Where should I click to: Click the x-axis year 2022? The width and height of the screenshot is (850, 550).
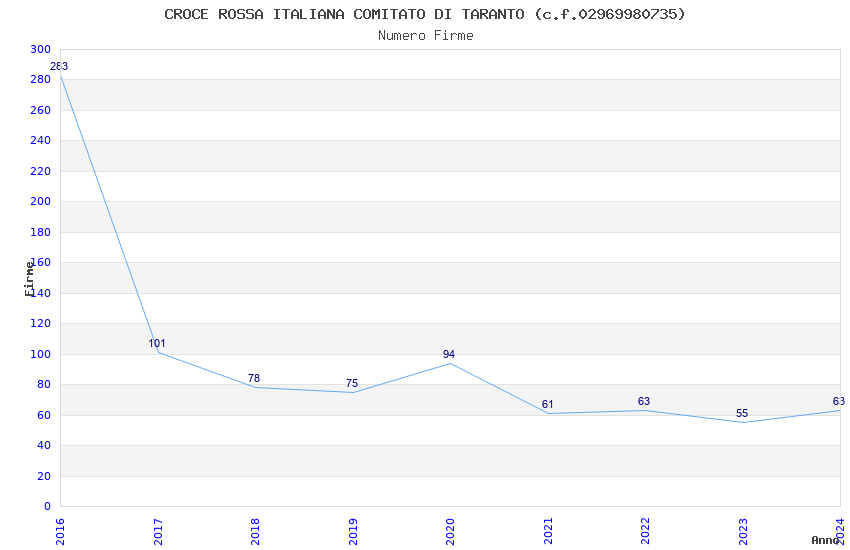[645, 532]
